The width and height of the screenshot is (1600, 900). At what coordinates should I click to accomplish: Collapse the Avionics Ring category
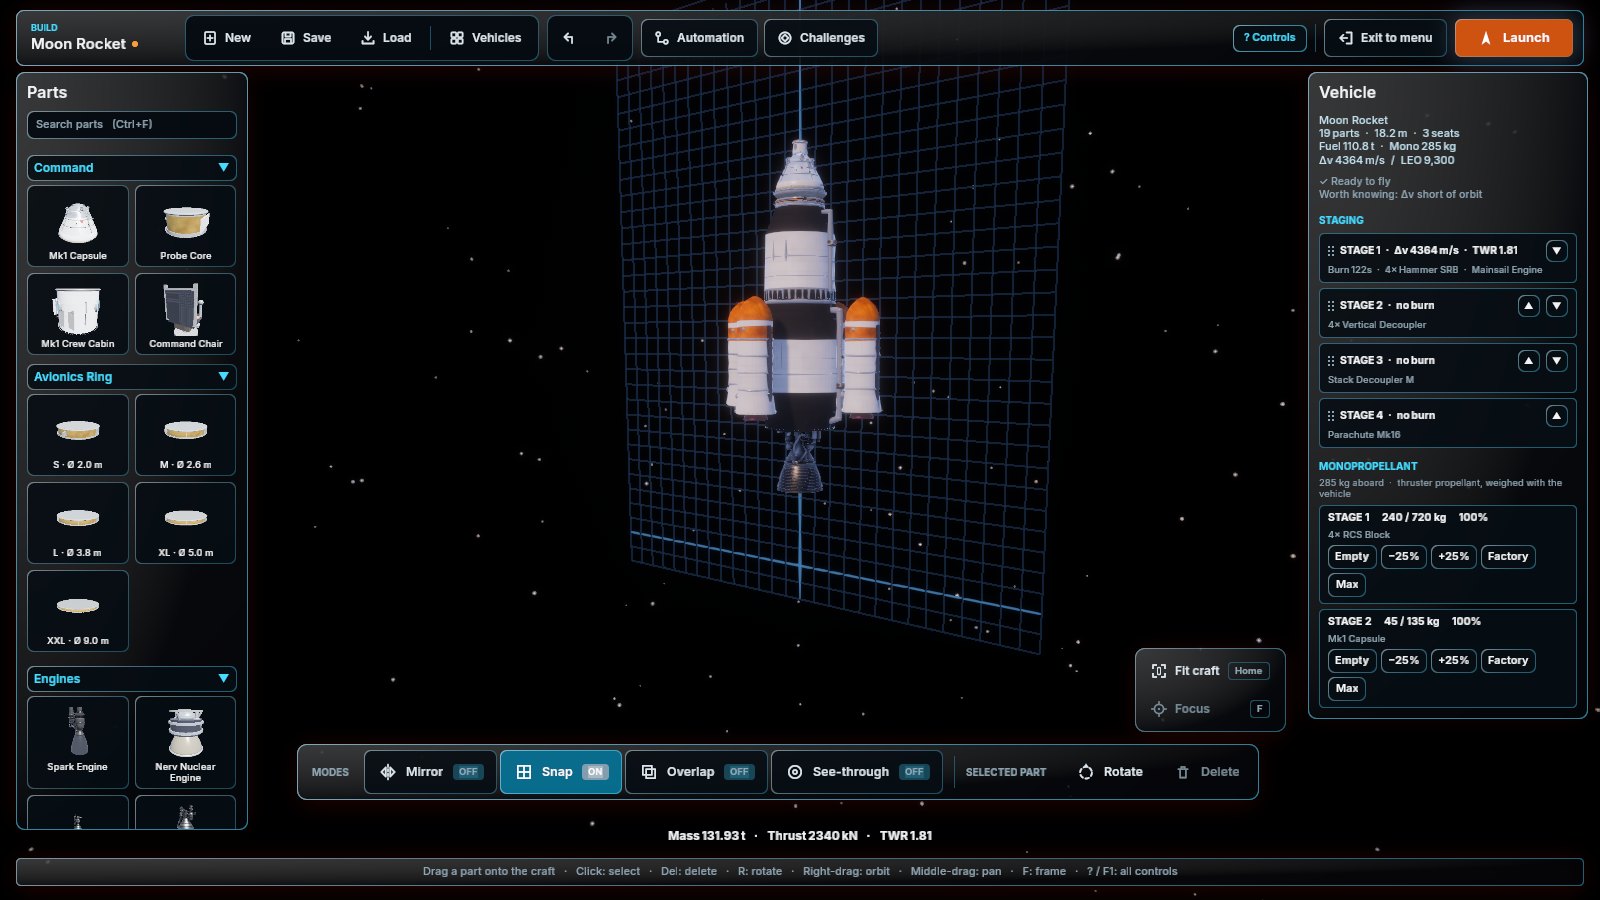pyautogui.click(x=132, y=377)
